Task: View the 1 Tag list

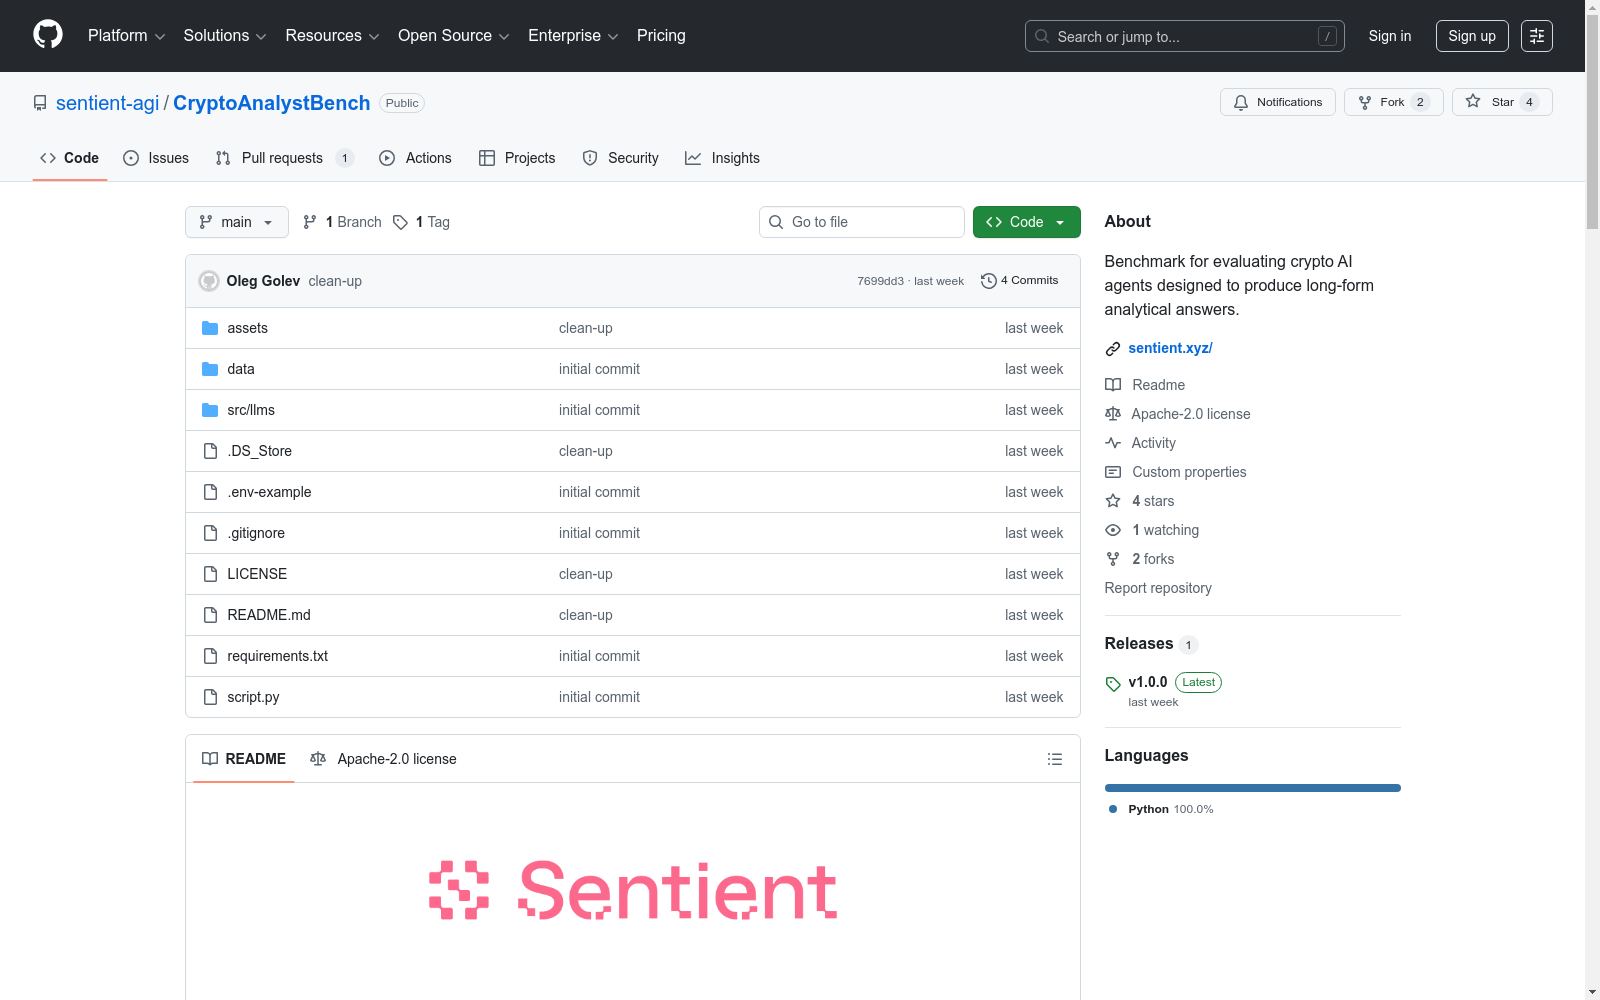Action: point(421,222)
